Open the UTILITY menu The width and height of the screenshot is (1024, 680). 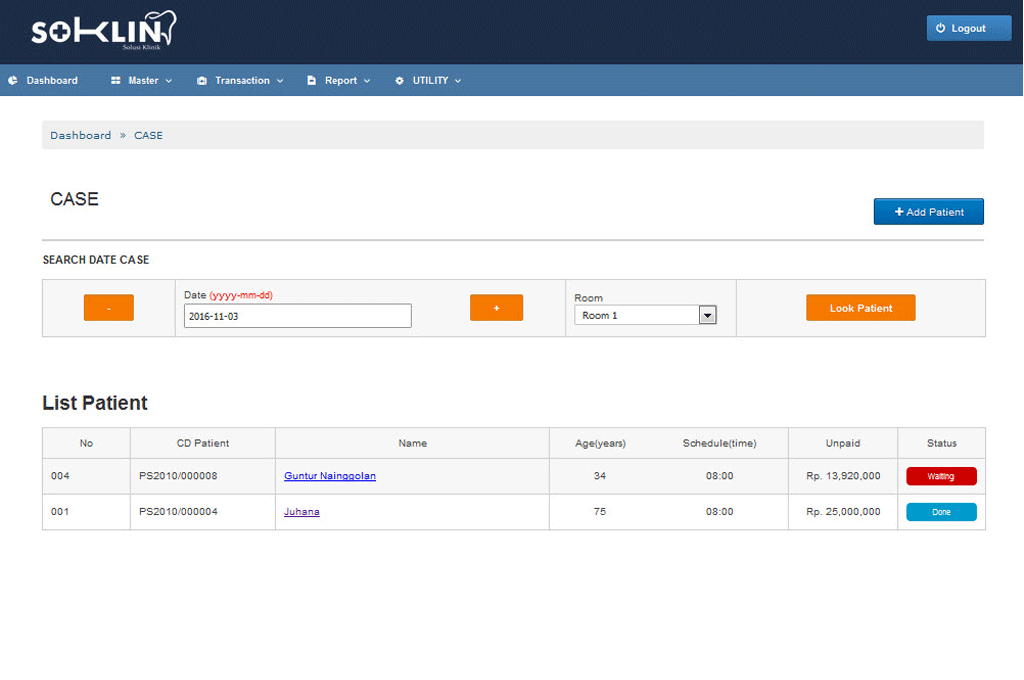[x=430, y=81]
